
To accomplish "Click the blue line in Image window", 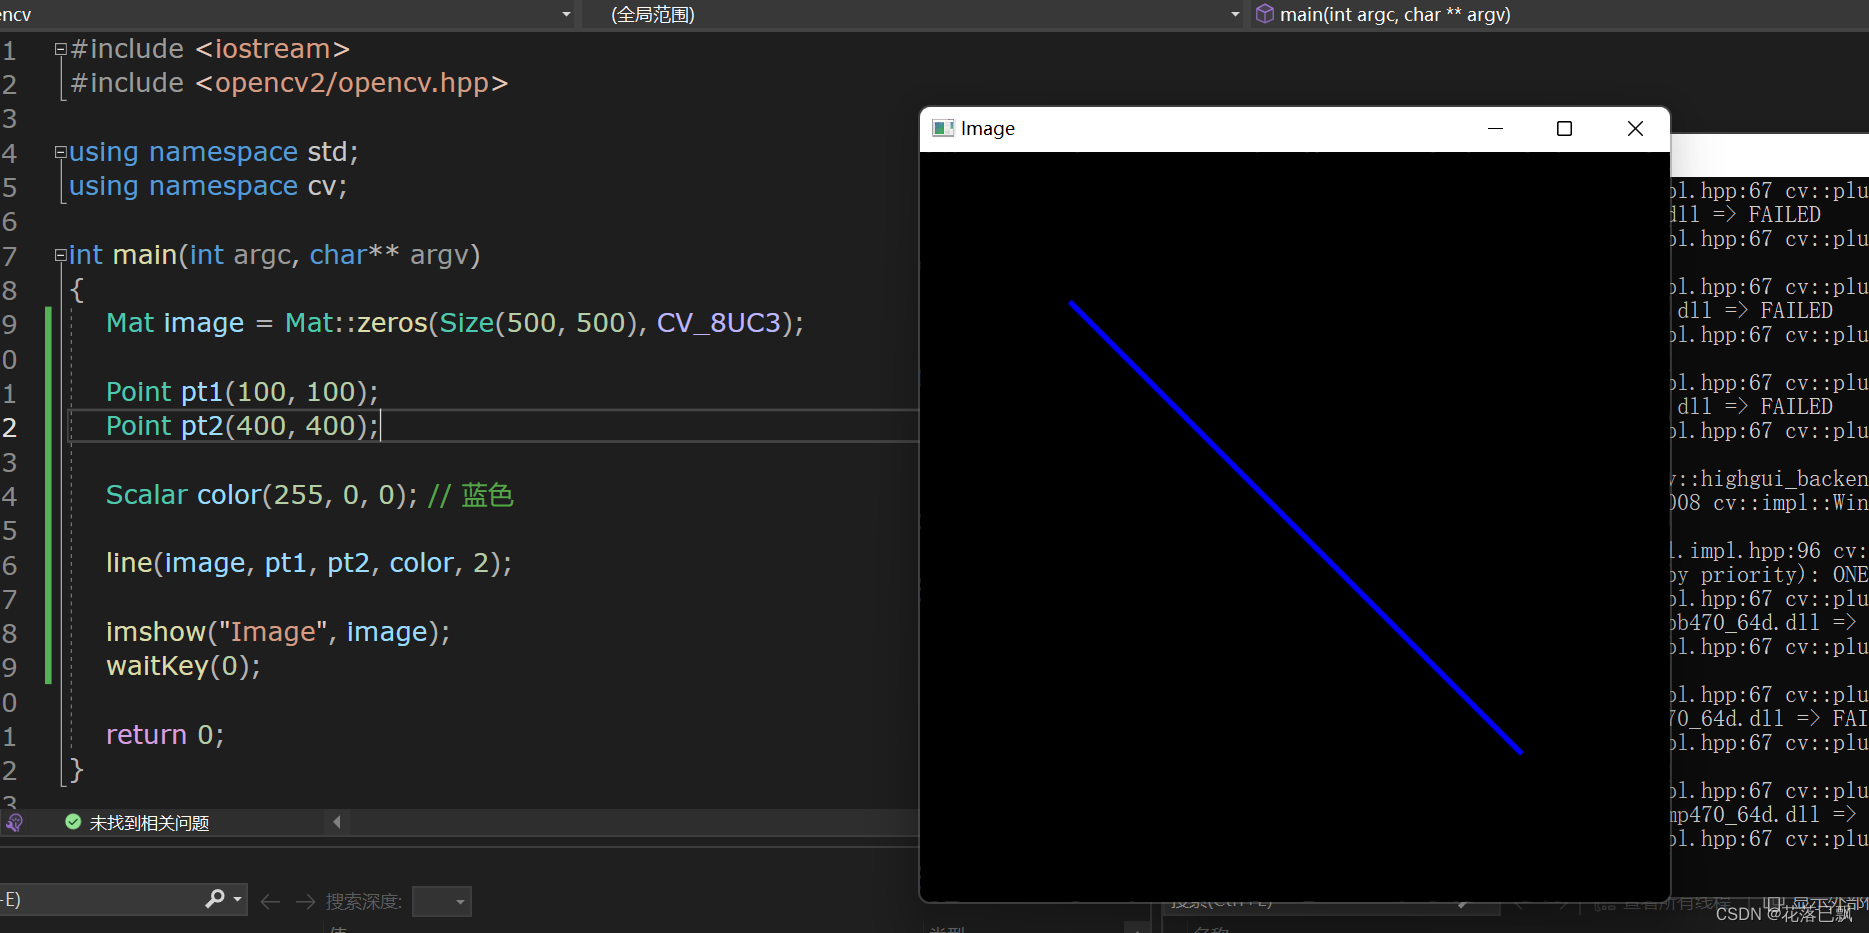I will [1296, 527].
